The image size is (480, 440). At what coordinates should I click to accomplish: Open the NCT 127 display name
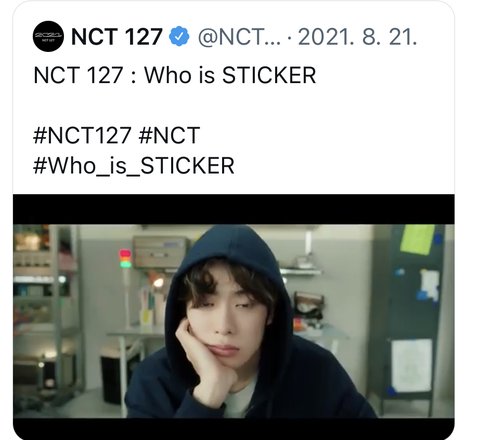[117, 36]
